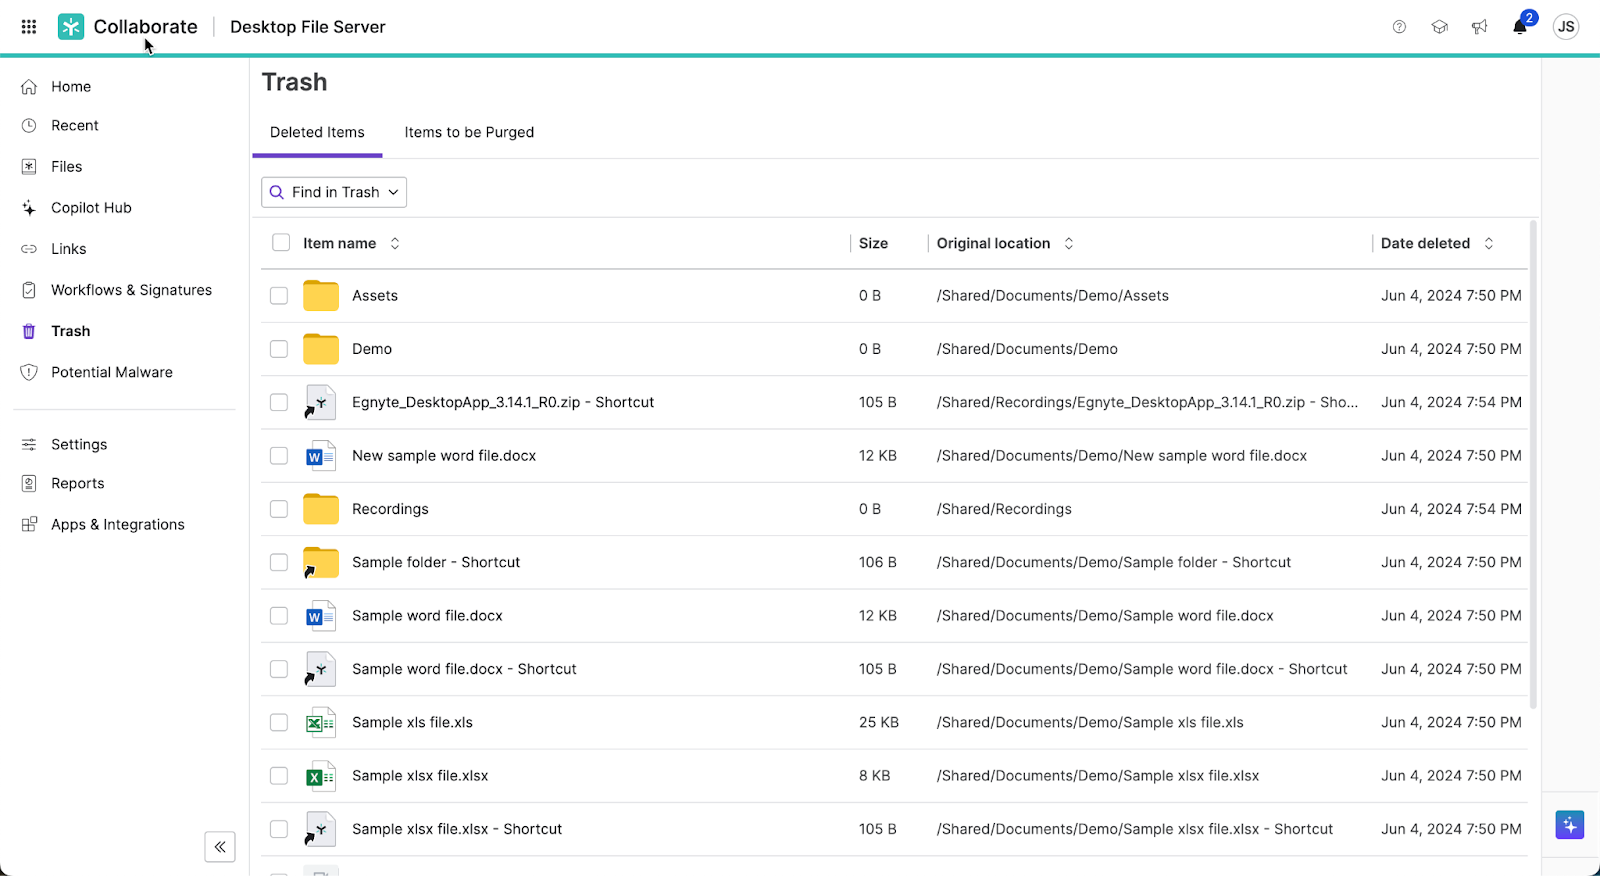Tick the checkbox for Sample xls file.xls
This screenshot has height=876, width=1600.
coord(279,723)
